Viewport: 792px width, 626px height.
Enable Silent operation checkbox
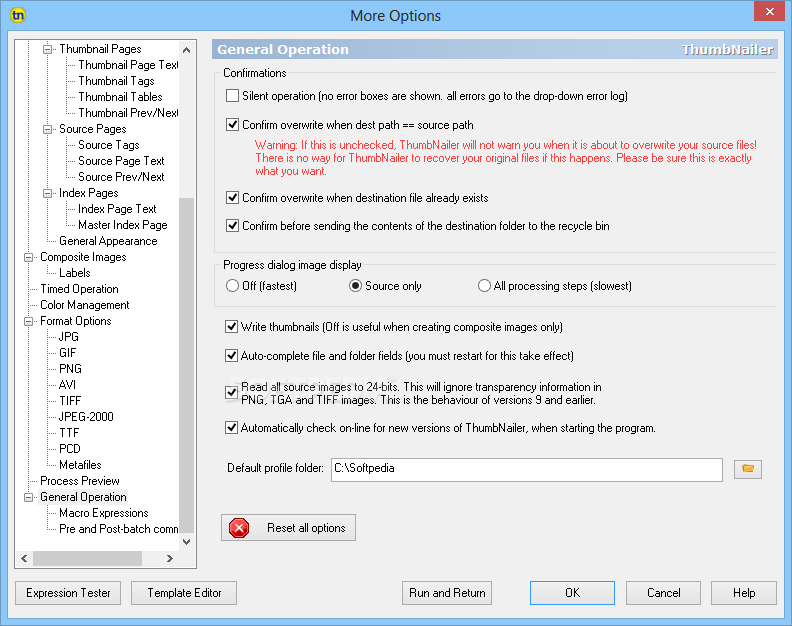click(x=232, y=95)
